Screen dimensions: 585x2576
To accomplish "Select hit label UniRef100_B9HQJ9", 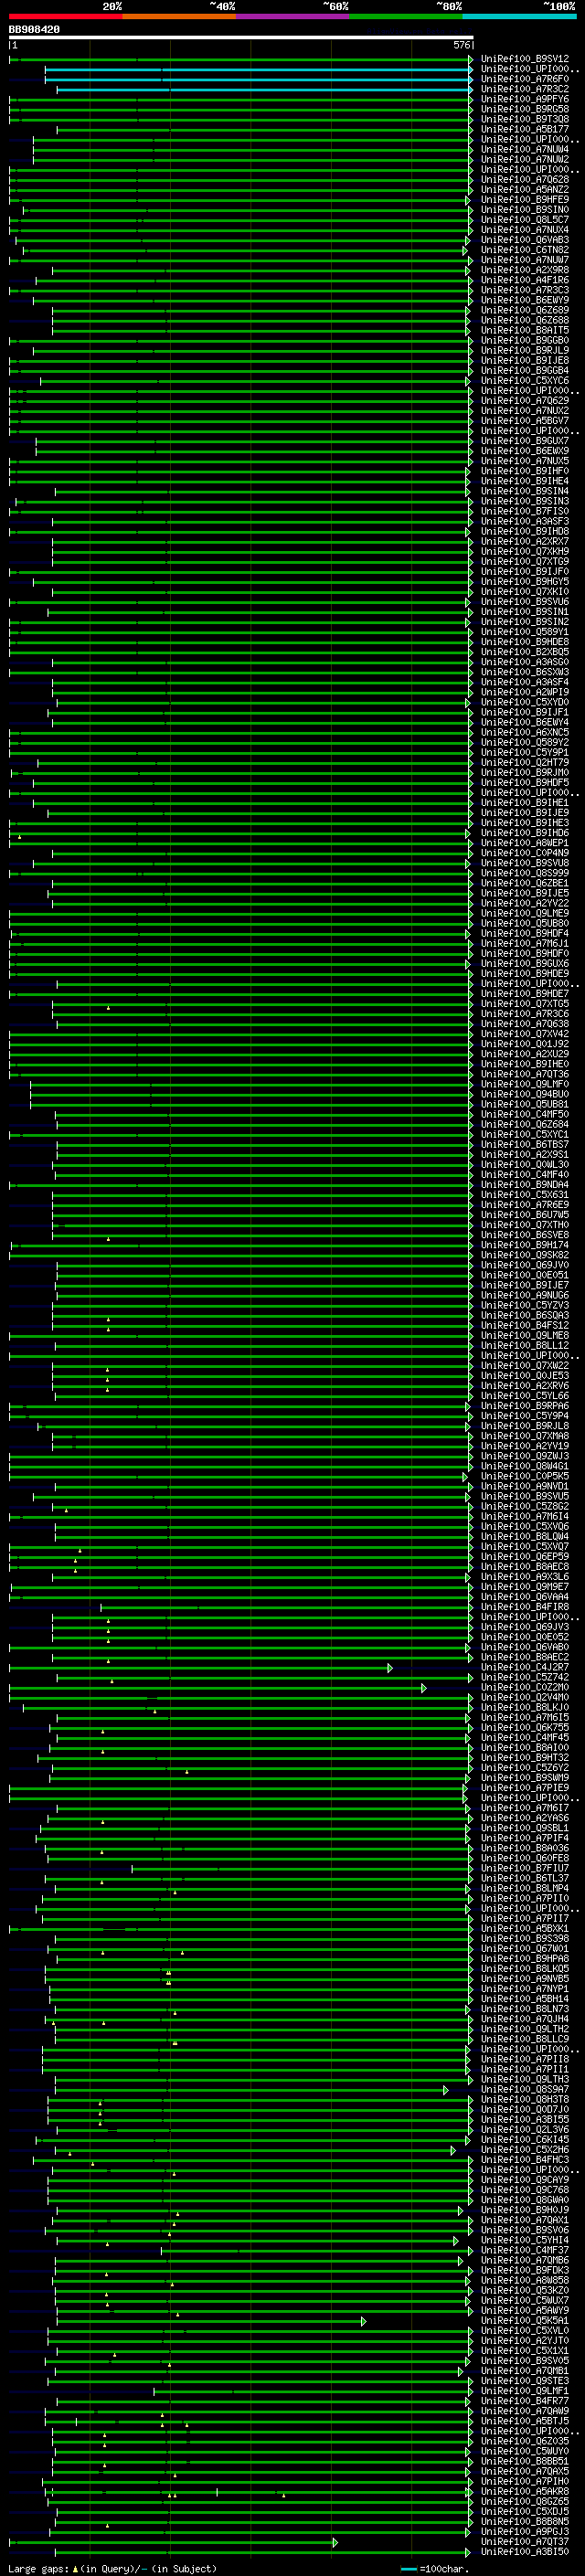I will [525, 2210].
